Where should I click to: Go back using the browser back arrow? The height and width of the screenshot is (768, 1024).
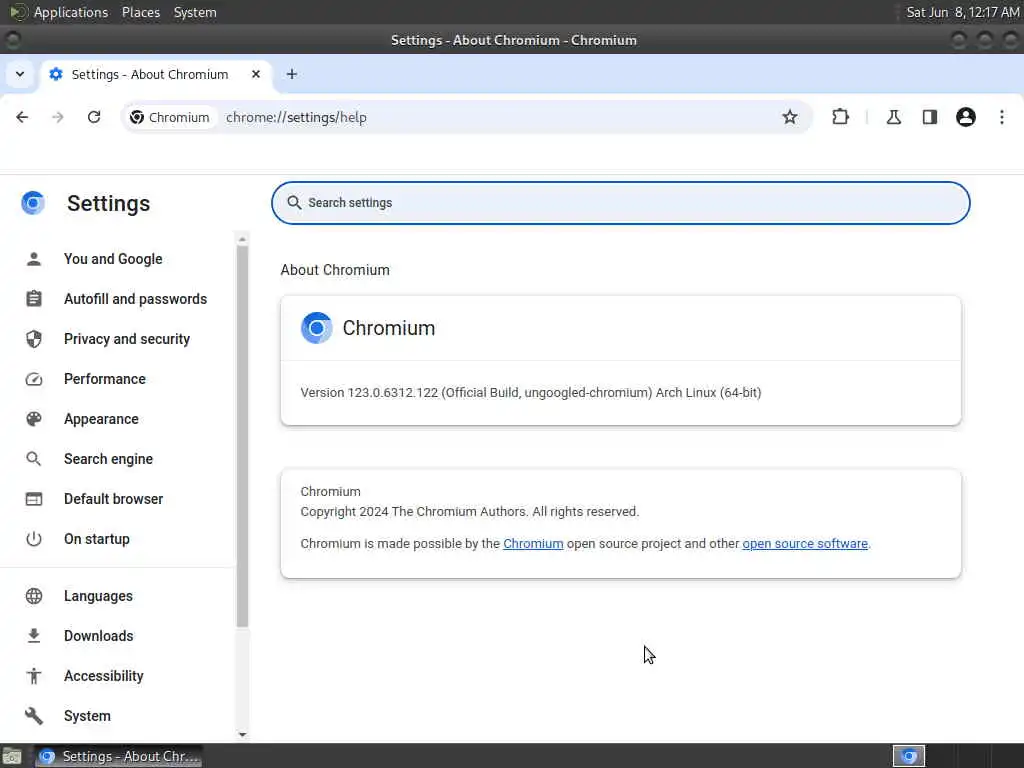click(22, 117)
